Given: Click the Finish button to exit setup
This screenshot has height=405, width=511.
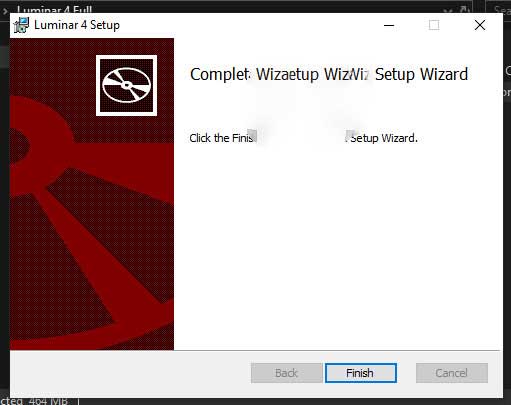Looking at the screenshot, I should click(x=361, y=373).
